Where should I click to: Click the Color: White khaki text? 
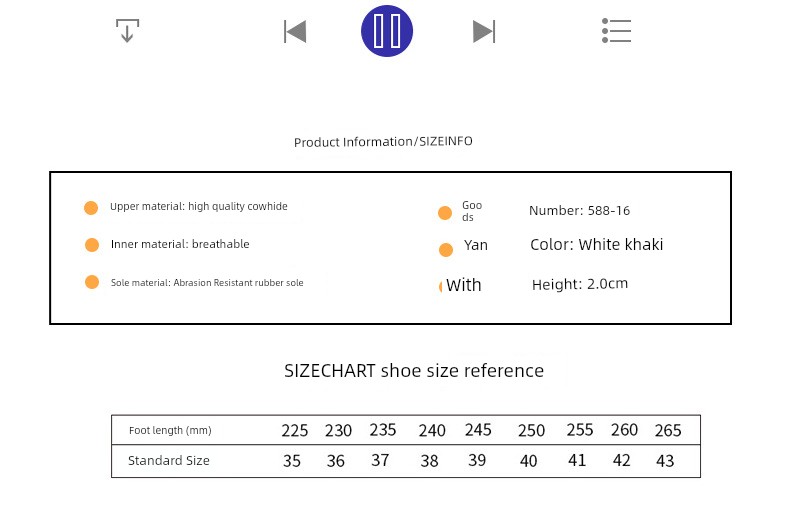coord(596,245)
